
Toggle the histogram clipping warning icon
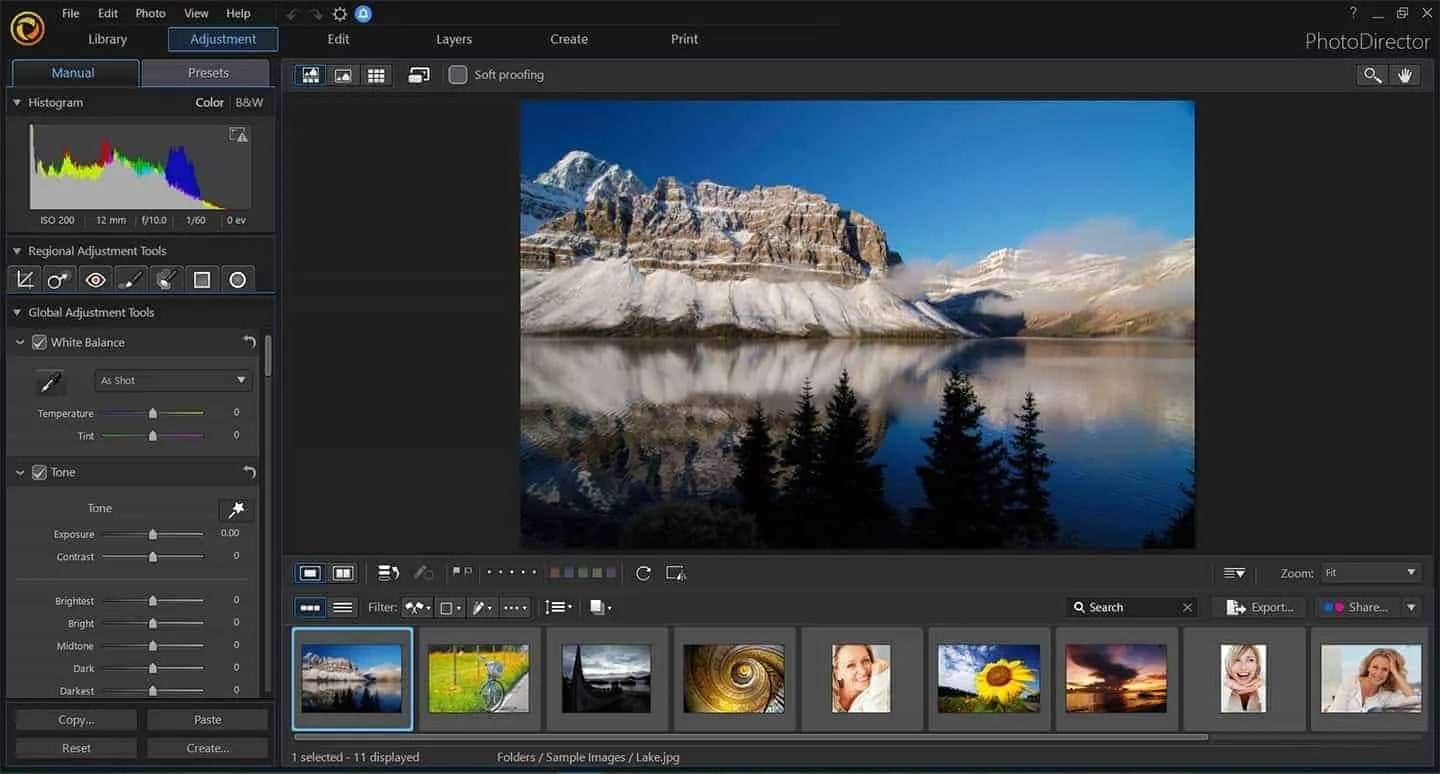tap(238, 134)
